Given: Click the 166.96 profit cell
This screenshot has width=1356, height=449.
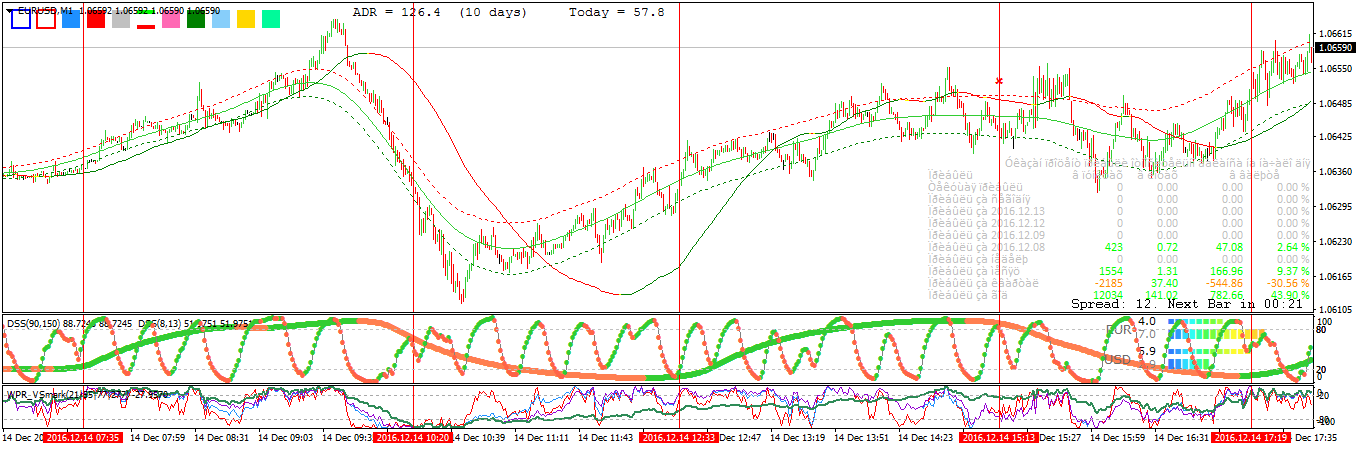Looking at the screenshot, I should tap(1225, 271).
